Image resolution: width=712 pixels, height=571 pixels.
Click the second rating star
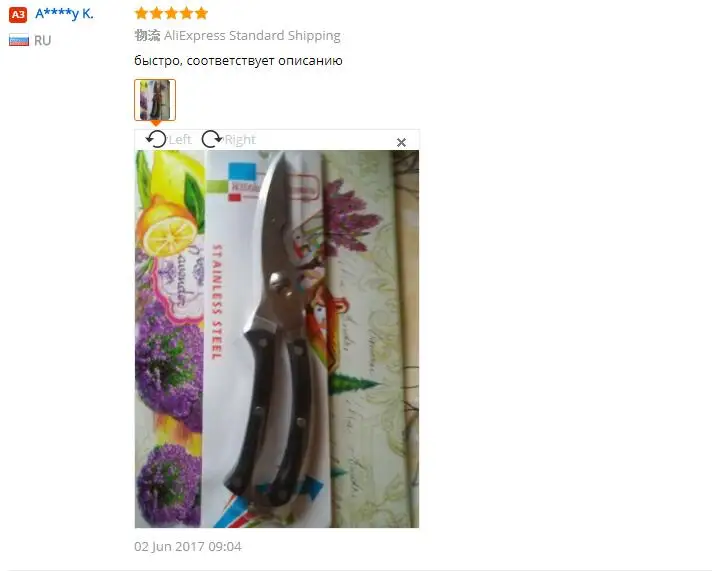tap(157, 13)
